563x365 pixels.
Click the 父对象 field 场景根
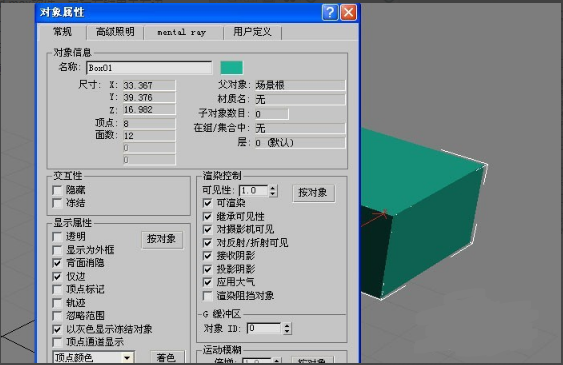coord(300,85)
